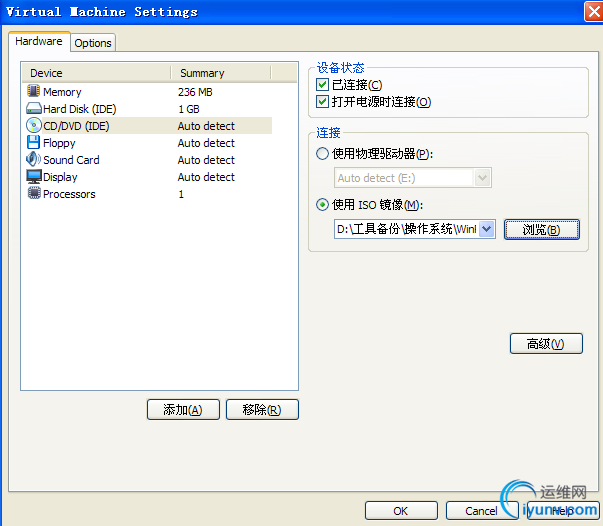Click the Floppy diskette icon
The image size is (603, 526).
pos(33,142)
